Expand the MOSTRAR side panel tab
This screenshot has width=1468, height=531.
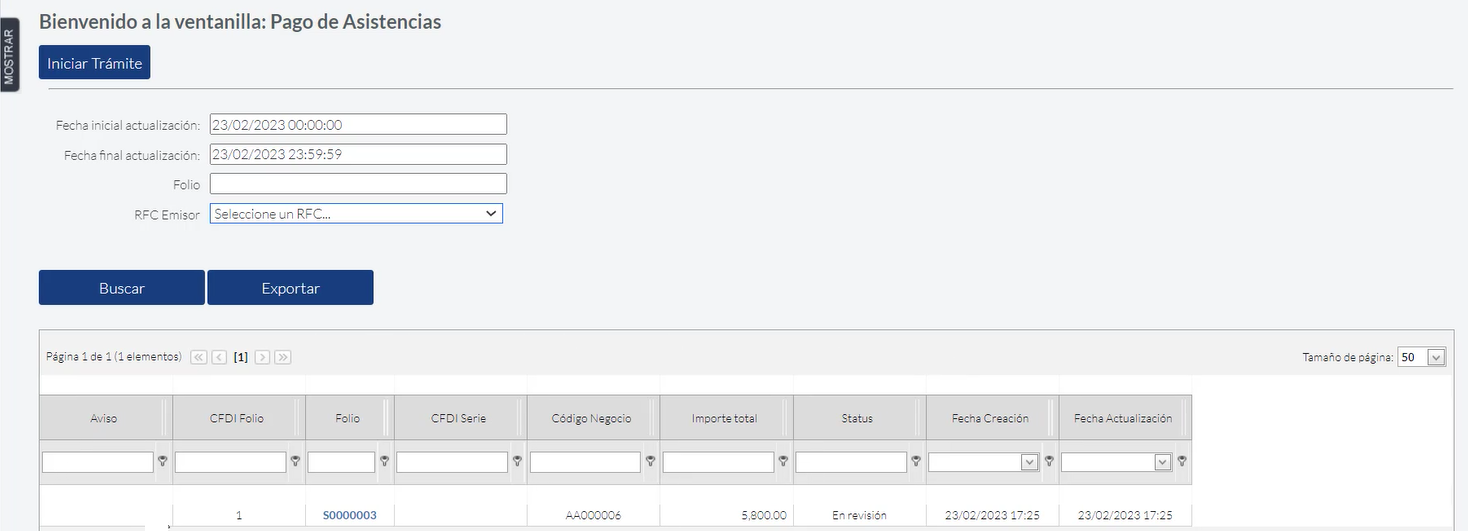point(9,53)
